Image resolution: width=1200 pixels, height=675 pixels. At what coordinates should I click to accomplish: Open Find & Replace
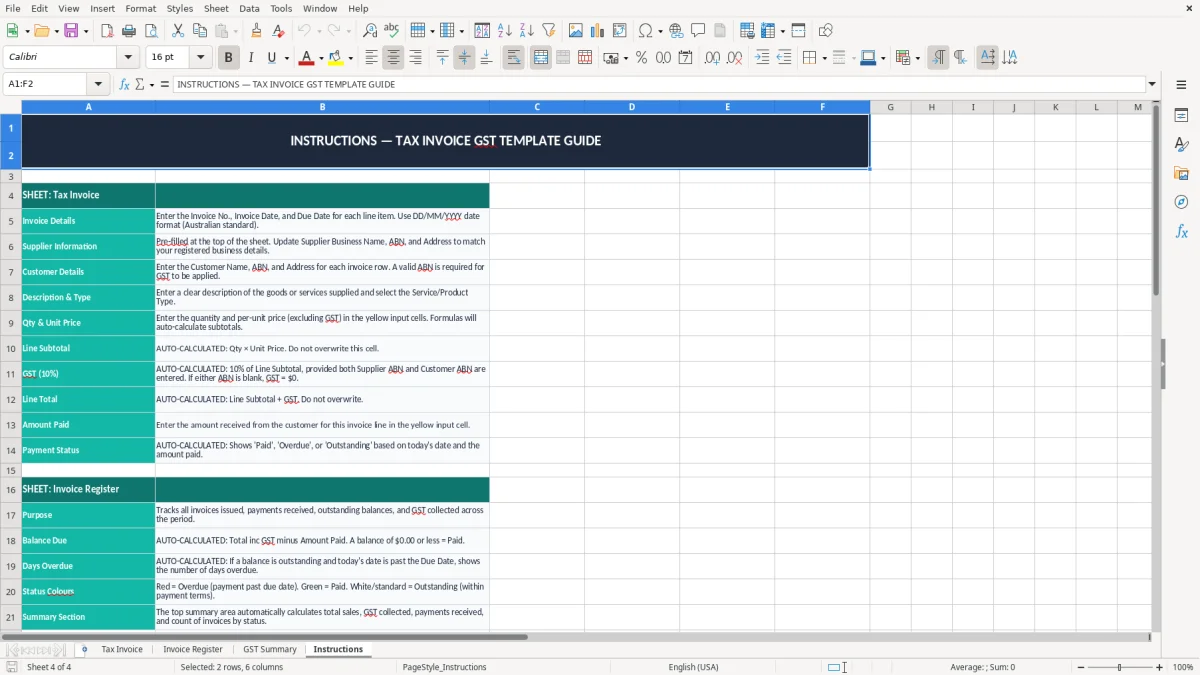(370, 31)
